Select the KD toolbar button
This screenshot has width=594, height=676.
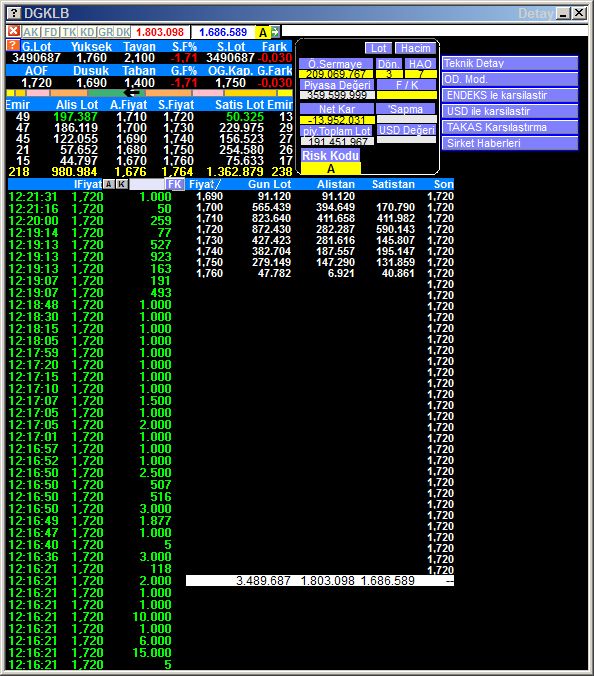pos(88,32)
